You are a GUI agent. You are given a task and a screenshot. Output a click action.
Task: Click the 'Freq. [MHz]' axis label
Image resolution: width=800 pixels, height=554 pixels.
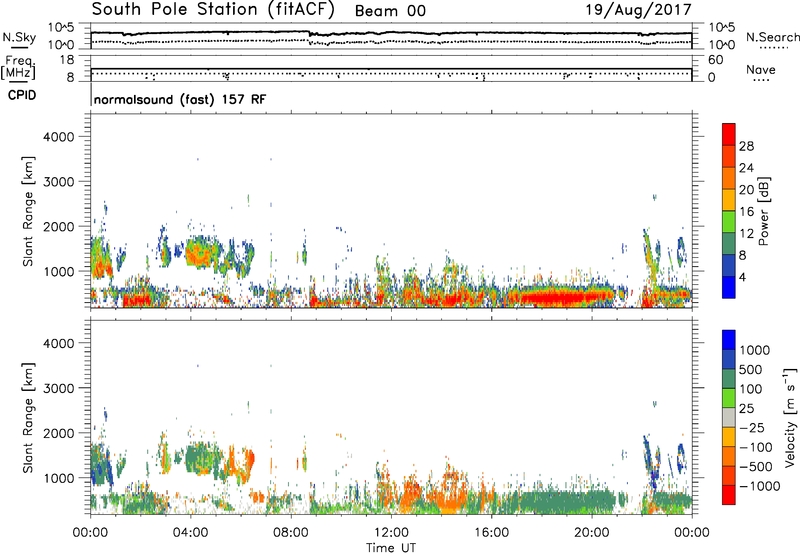[19, 67]
